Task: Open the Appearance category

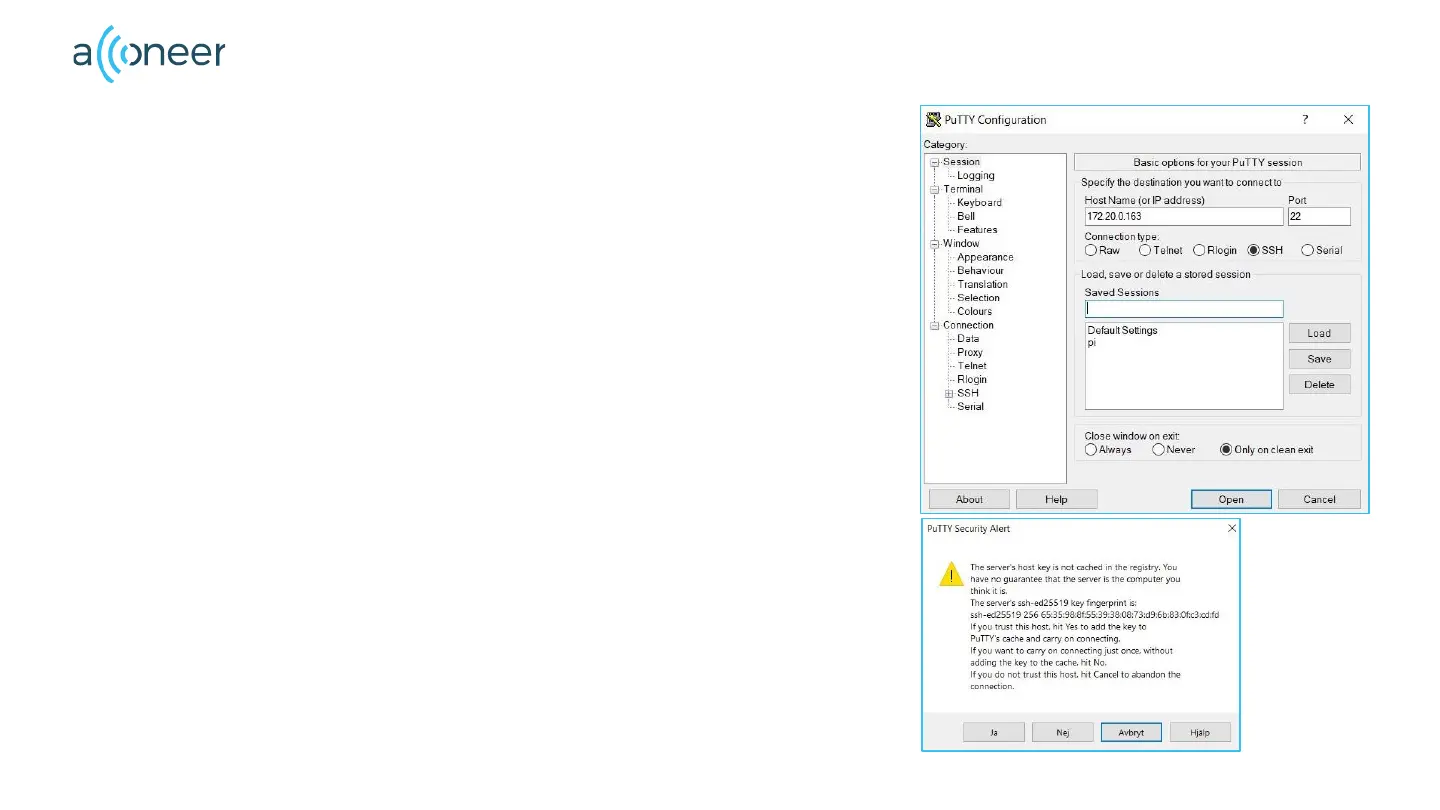Action: coord(985,257)
